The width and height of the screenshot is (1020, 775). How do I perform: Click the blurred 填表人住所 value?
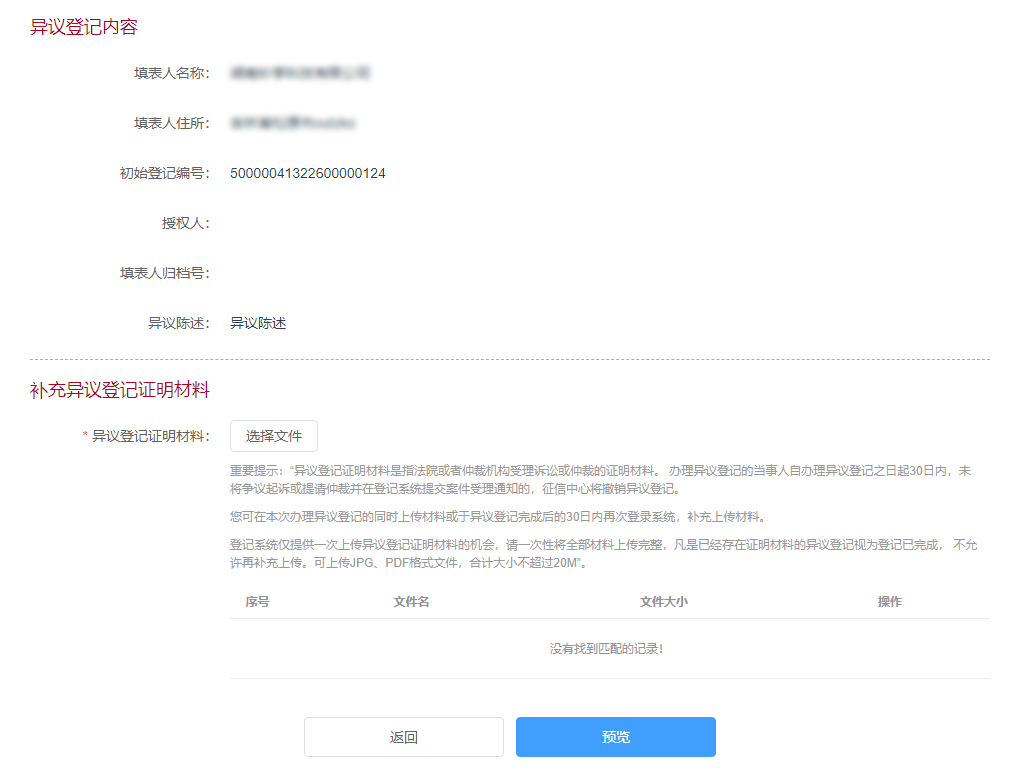293,123
